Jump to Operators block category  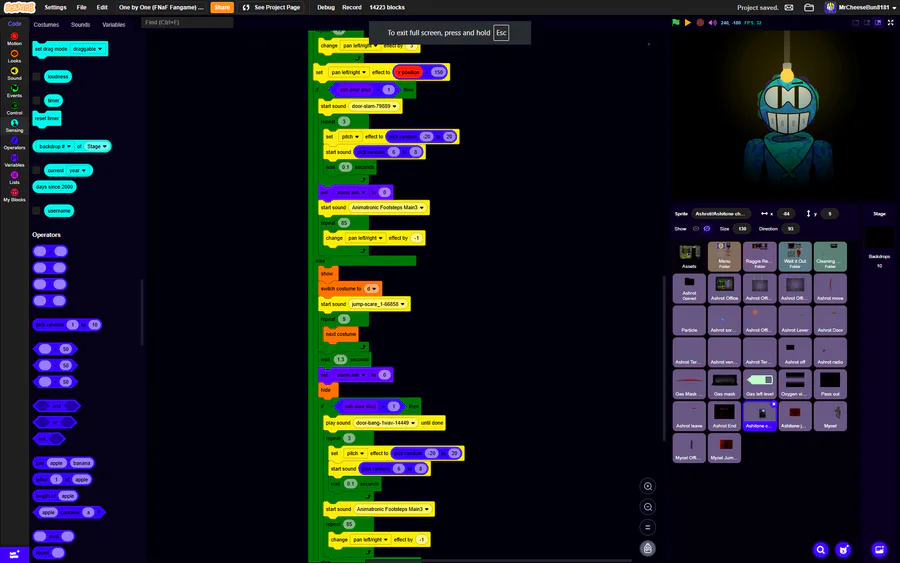click(14, 143)
